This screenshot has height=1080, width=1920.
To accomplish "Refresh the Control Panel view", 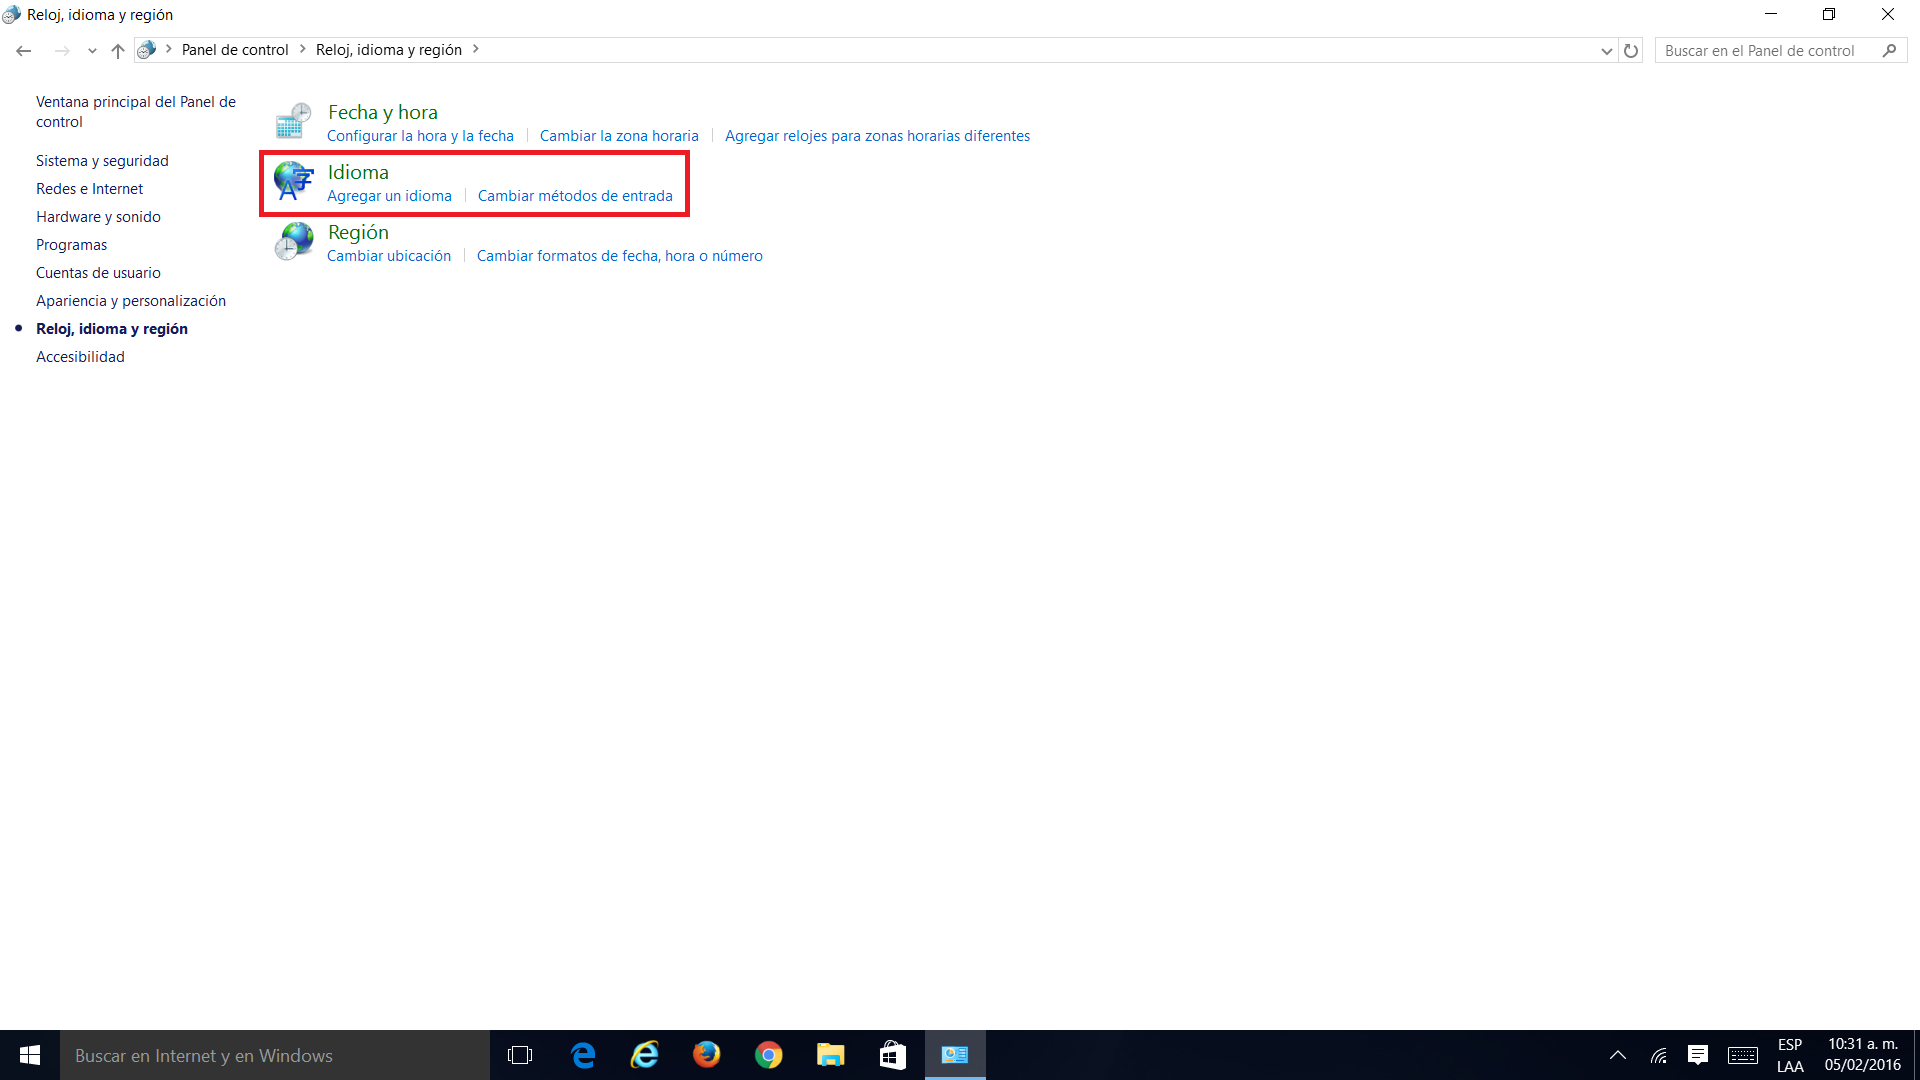I will tap(1631, 50).
